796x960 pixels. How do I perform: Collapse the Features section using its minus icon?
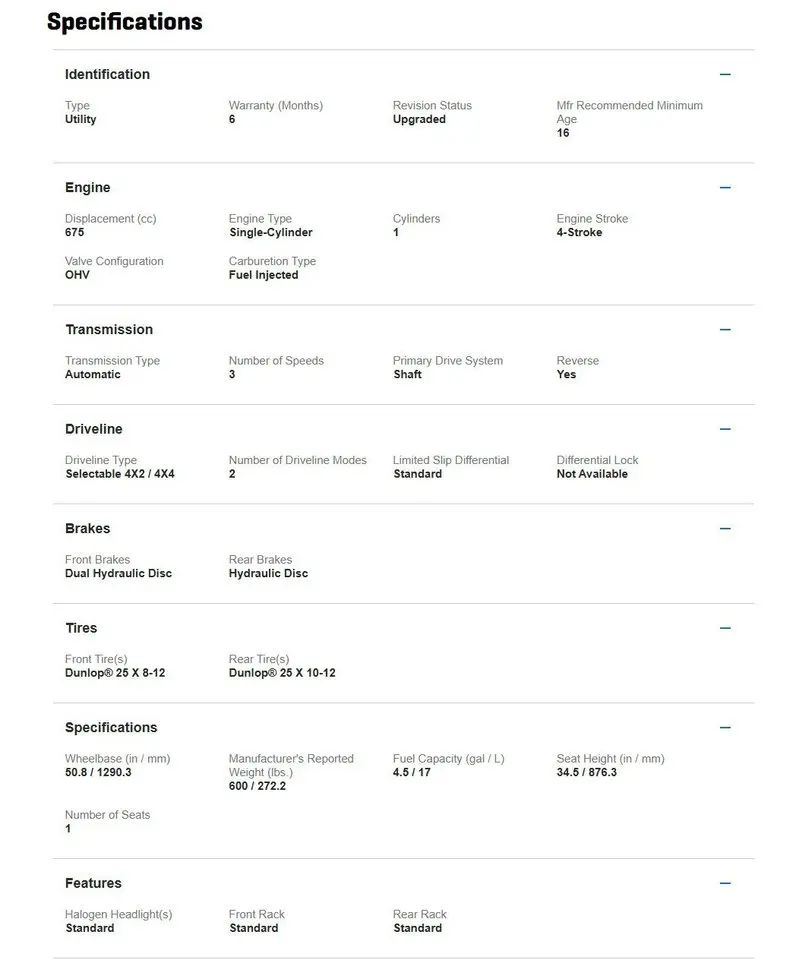[725, 884]
